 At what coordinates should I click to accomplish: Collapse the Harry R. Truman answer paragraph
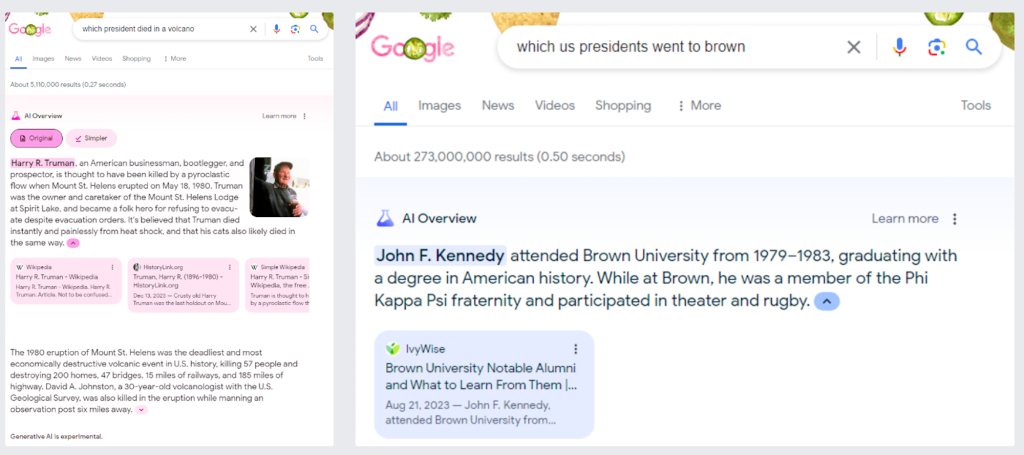click(x=73, y=243)
